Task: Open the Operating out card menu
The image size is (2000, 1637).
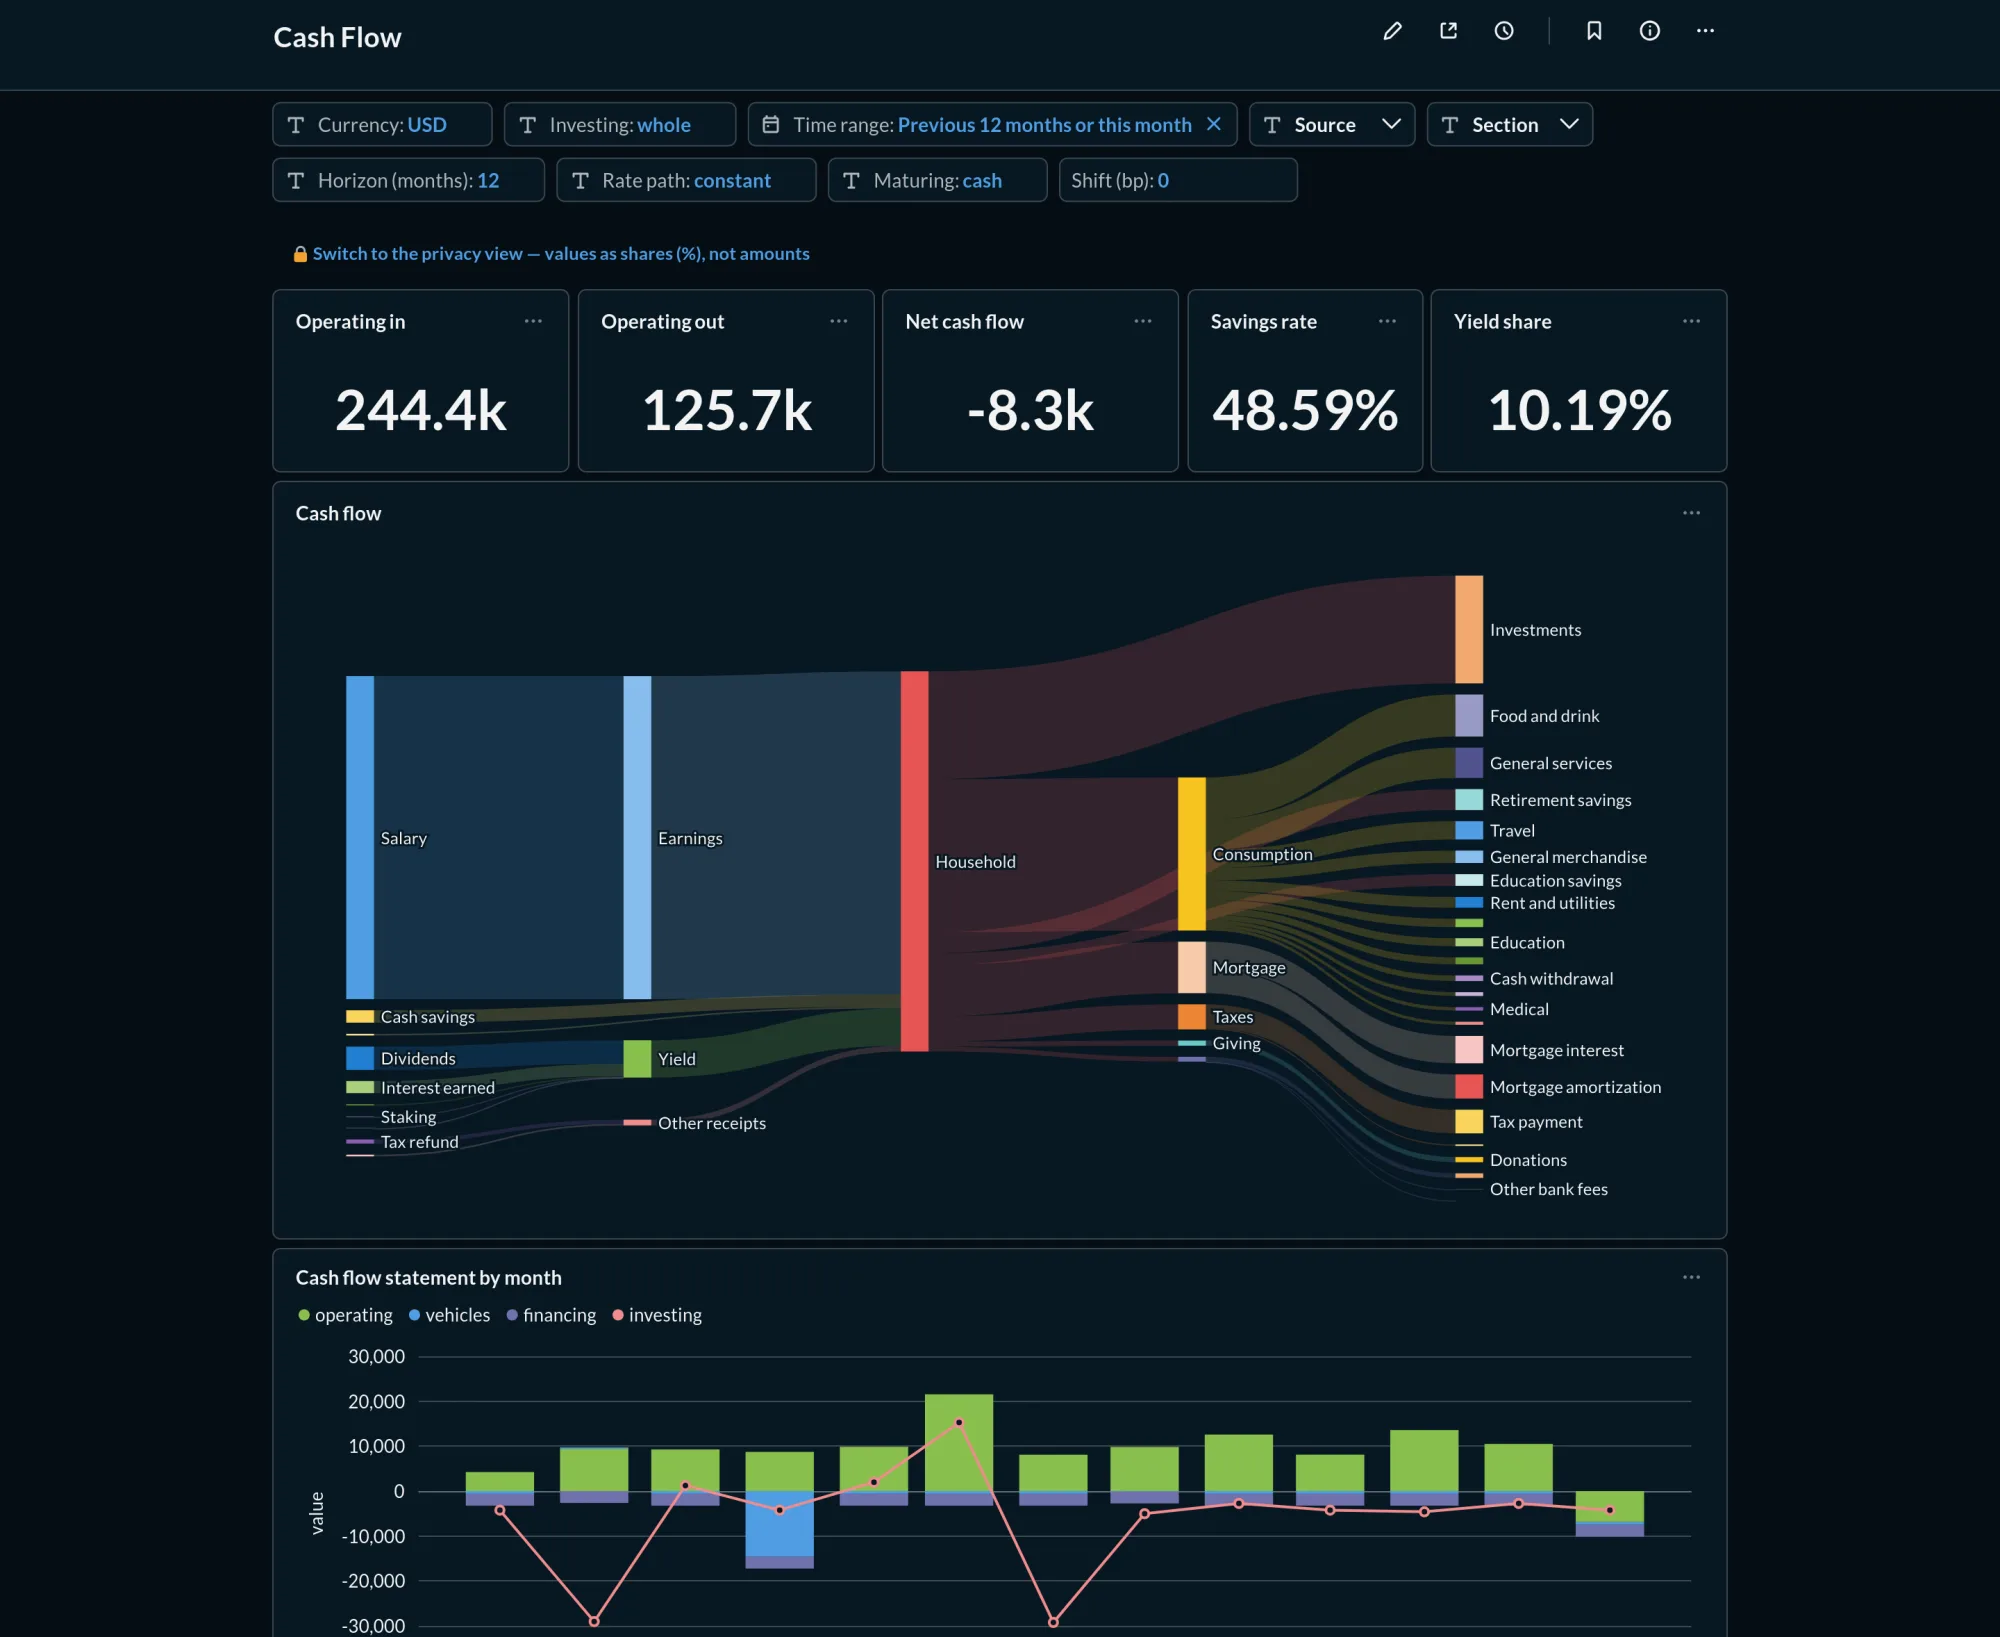Action: pyautogui.click(x=838, y=321)
